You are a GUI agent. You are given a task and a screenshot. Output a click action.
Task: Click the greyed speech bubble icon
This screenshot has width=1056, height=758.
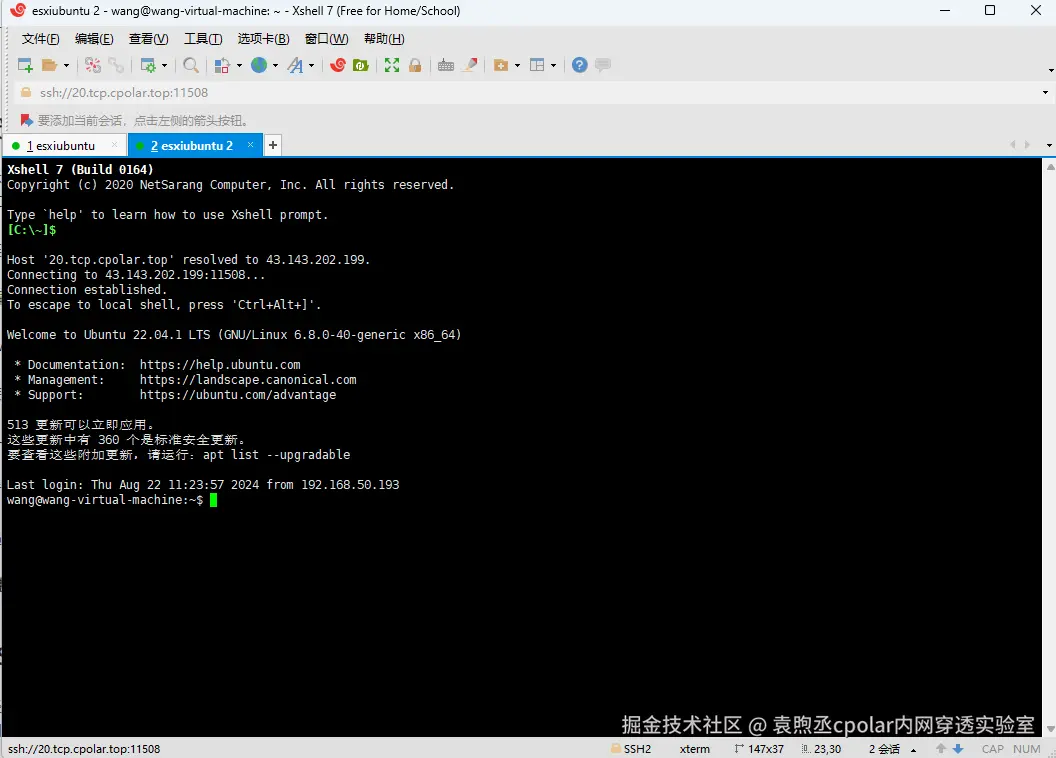coord(603,65)
